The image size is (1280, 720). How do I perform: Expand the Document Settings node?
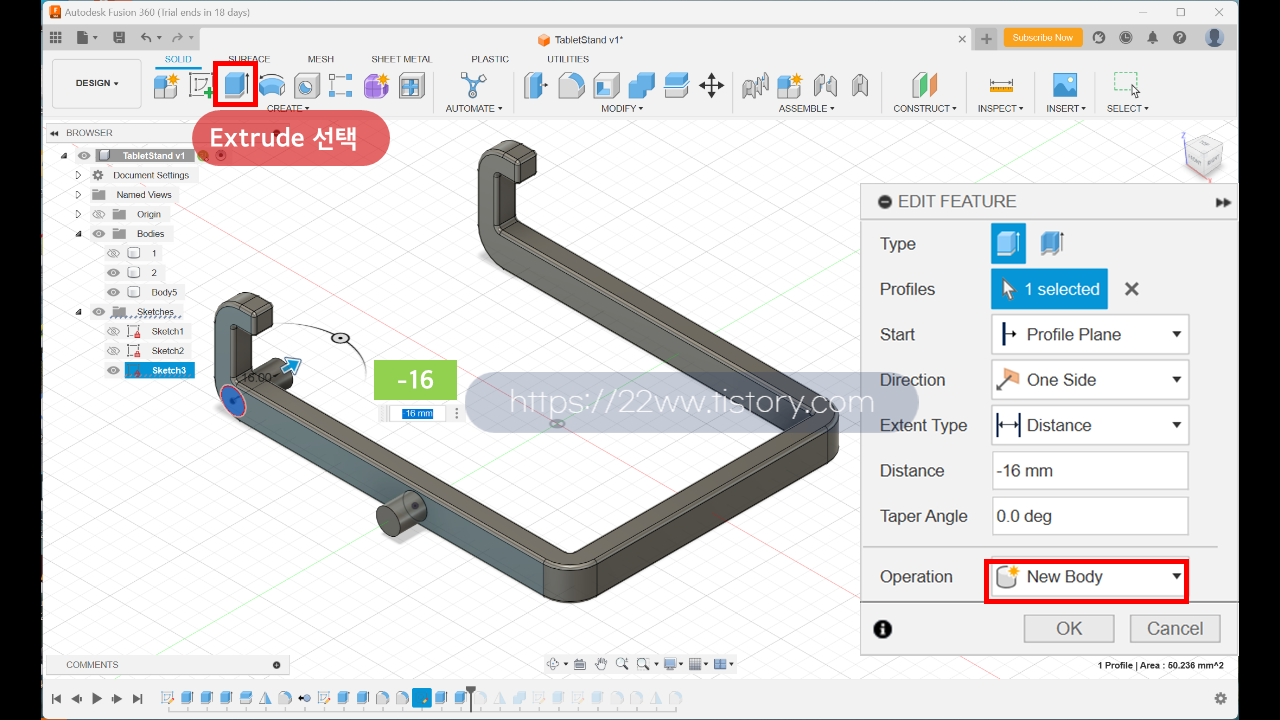coord(78,175)
